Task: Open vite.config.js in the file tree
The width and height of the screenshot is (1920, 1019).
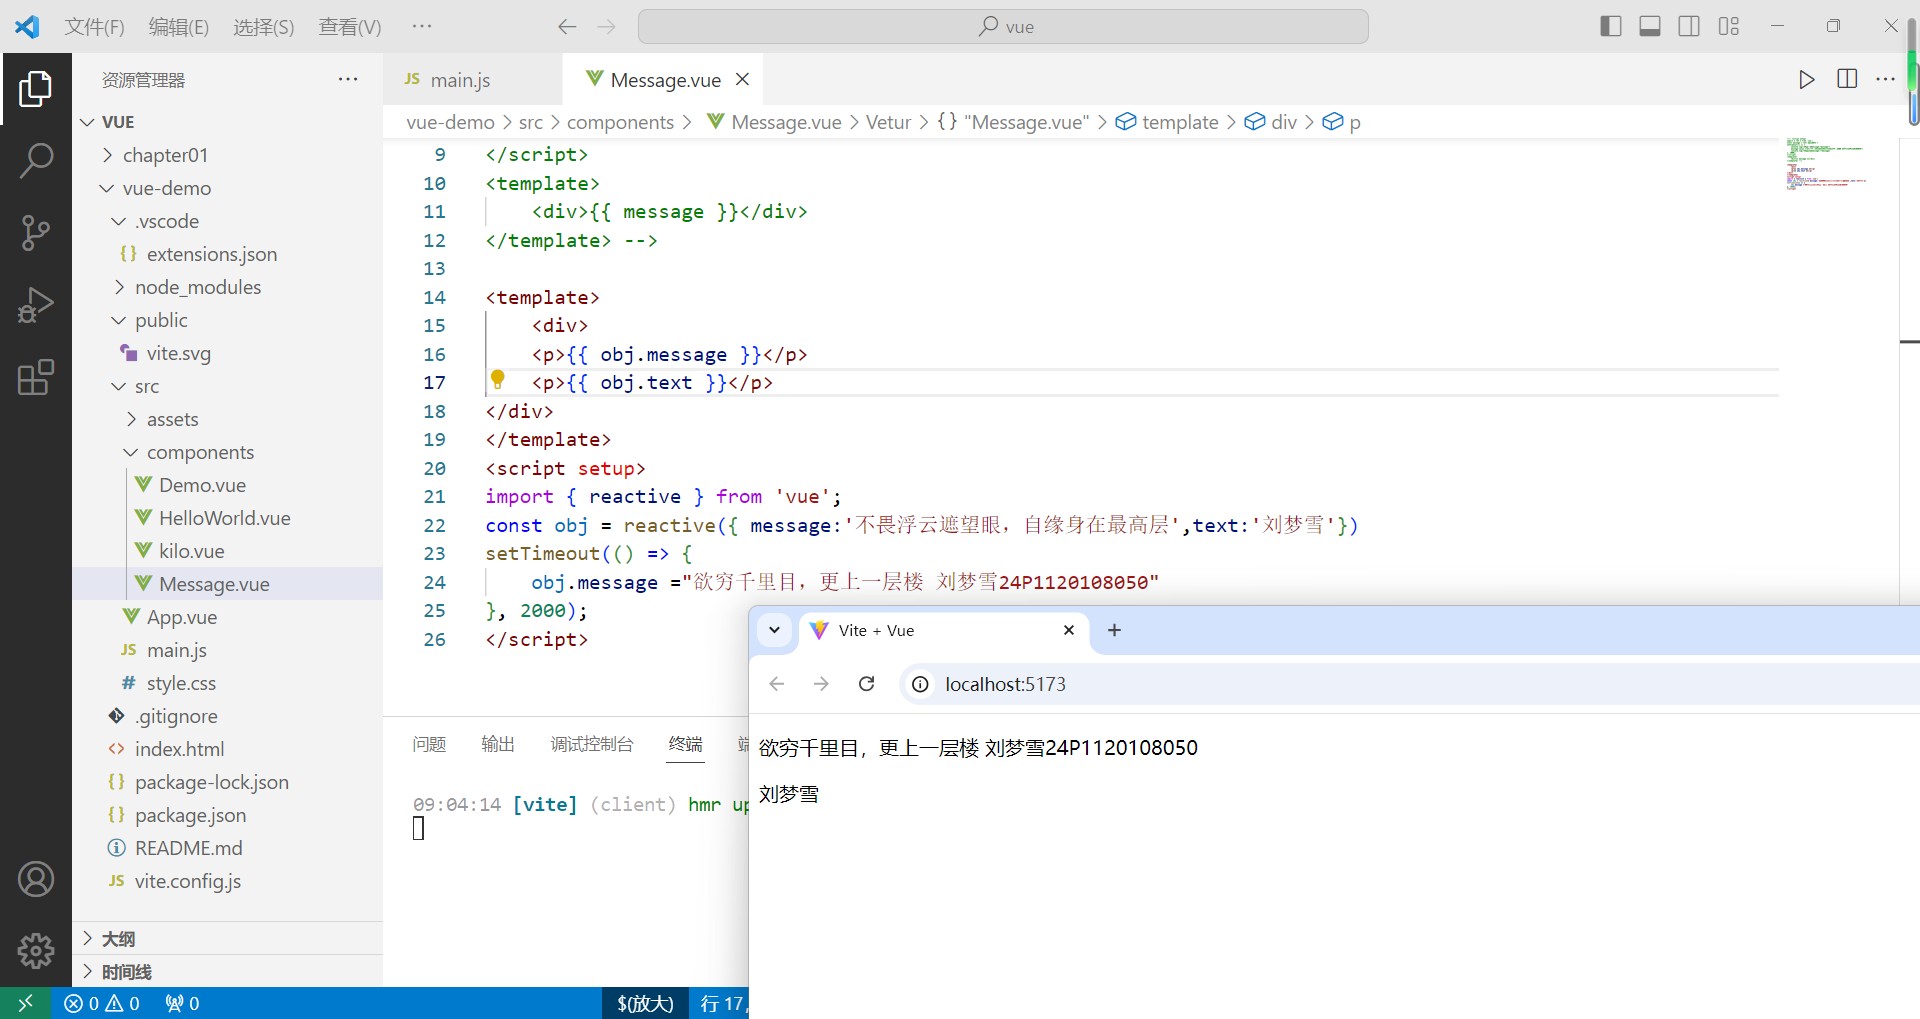Action: tap(187, 881)
